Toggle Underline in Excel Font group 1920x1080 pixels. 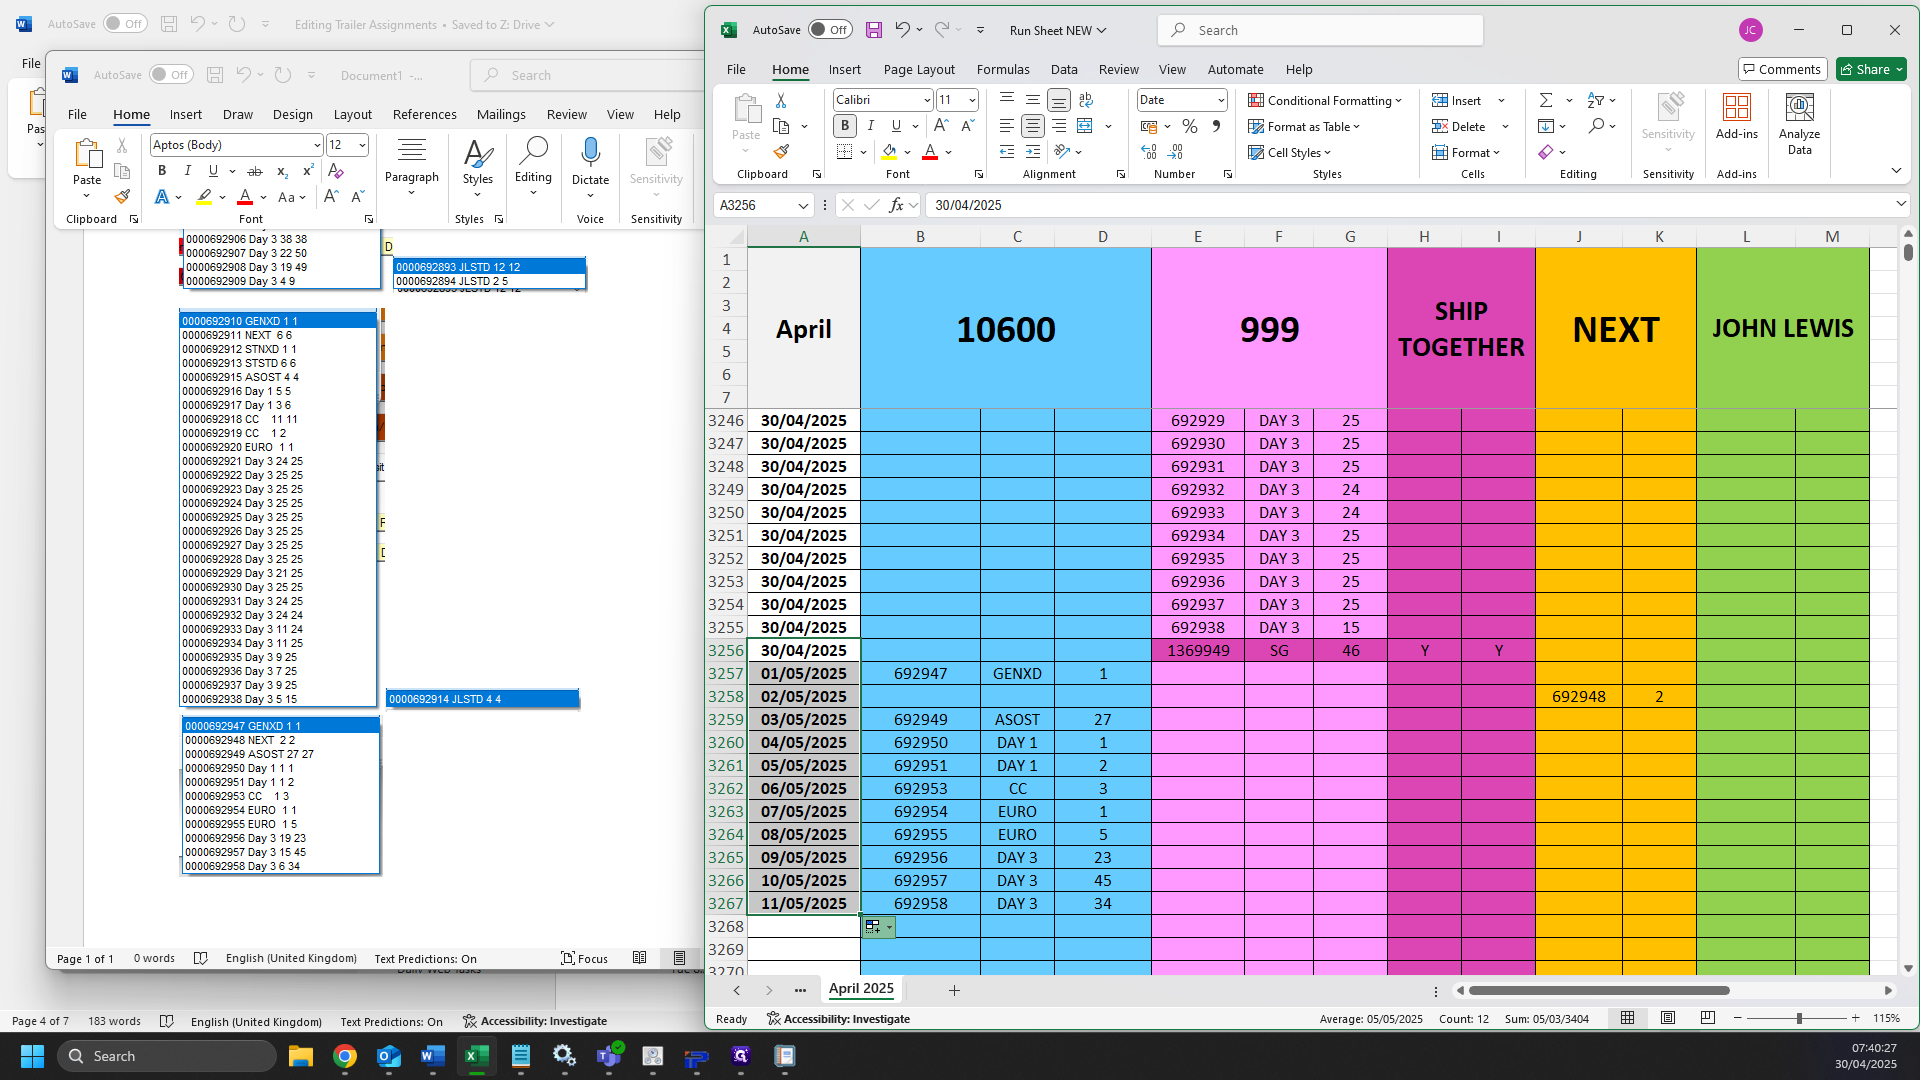896,126
